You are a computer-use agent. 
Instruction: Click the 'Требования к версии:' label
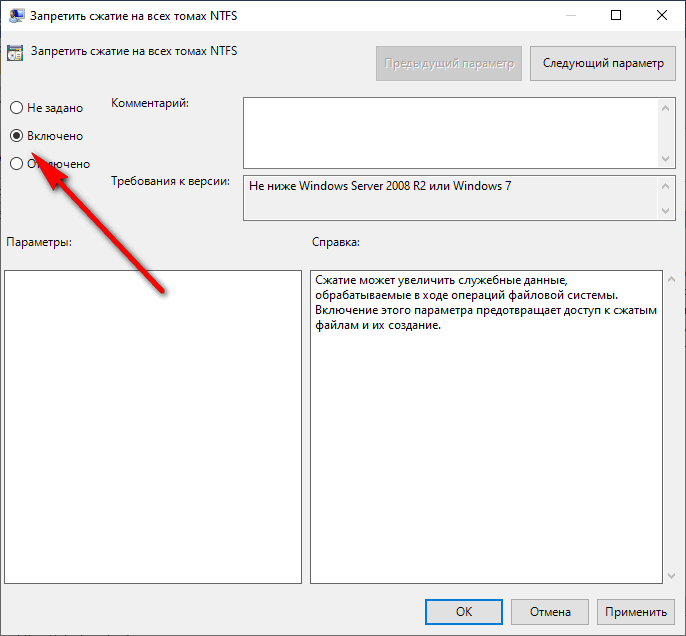pyautogui.click(x=170, y=181)
